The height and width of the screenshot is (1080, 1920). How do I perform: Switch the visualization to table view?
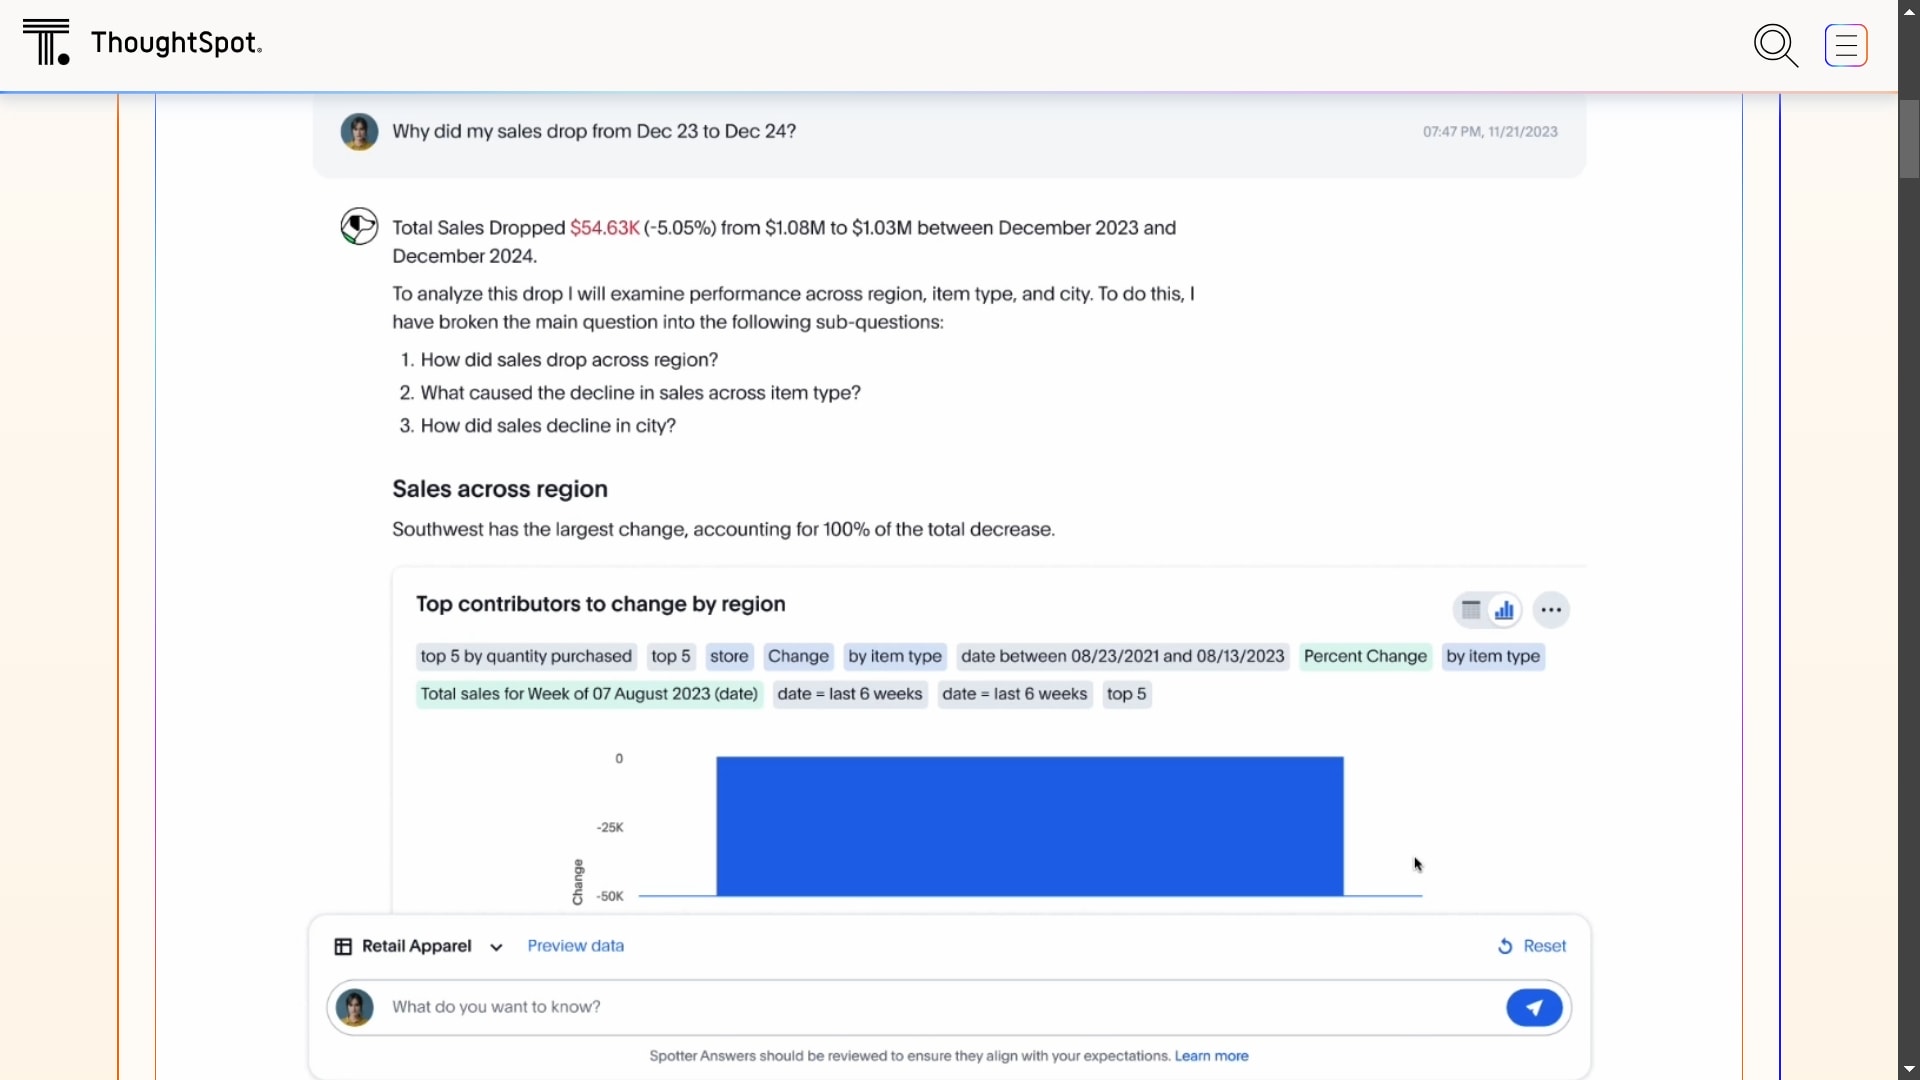point(1471,609)
